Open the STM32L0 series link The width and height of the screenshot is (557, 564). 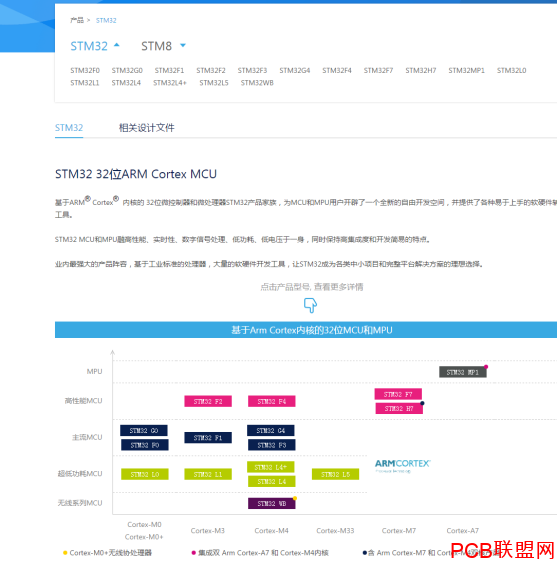[511, 70]
